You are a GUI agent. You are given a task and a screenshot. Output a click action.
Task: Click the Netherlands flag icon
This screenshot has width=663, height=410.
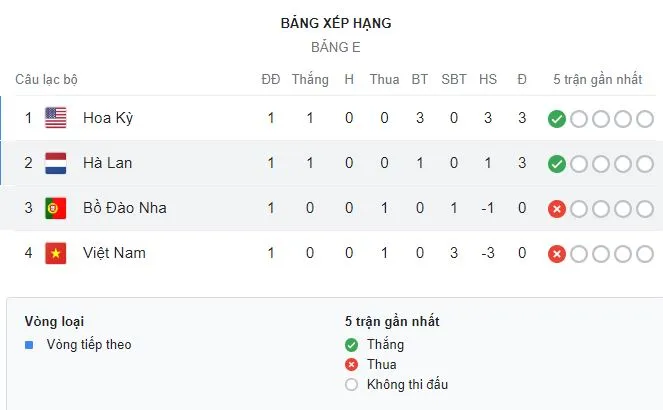pyautogui.click(x=56, y=163)
